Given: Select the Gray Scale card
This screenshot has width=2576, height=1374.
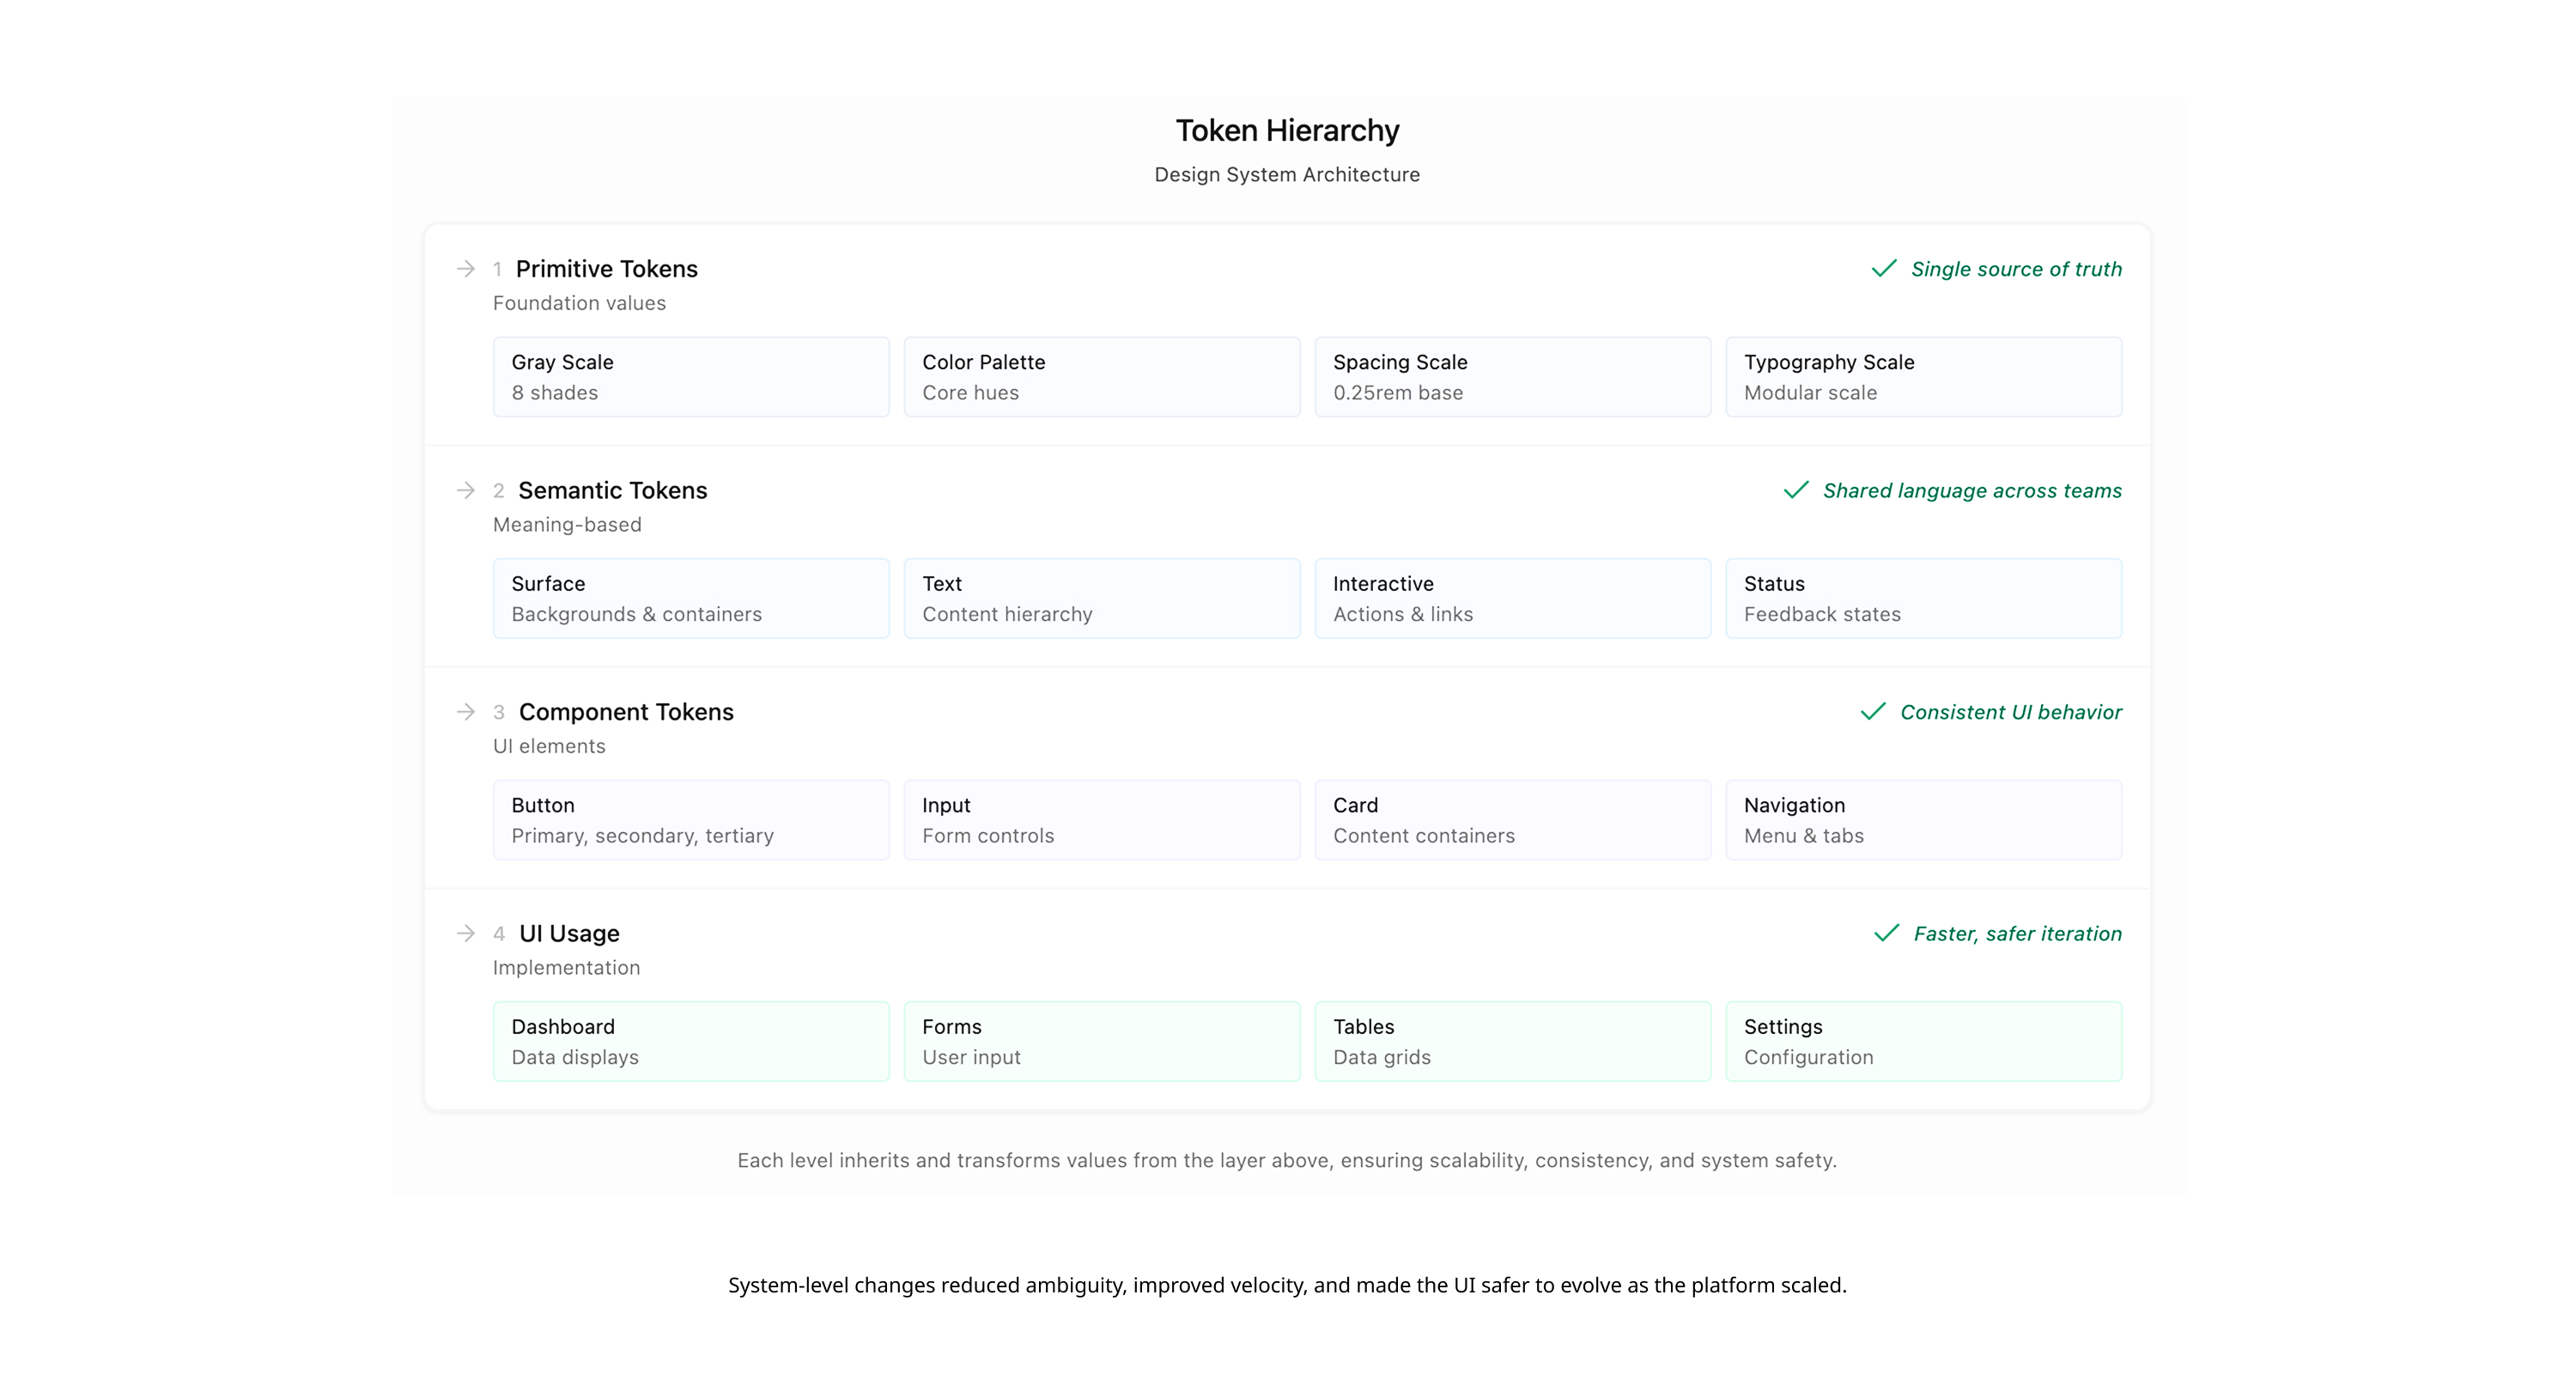Looking at the screenshot, I should click(x=690, y=377).
